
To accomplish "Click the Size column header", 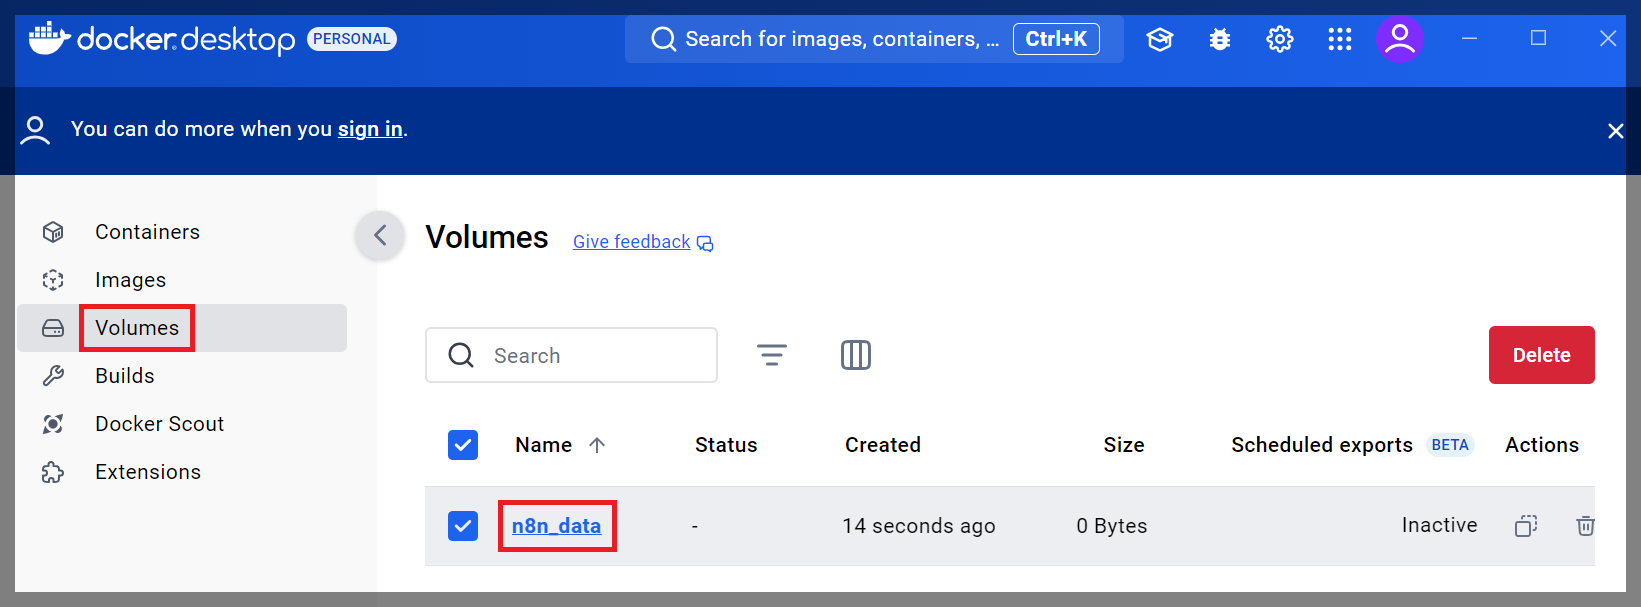I will (x=1124, y=445).
